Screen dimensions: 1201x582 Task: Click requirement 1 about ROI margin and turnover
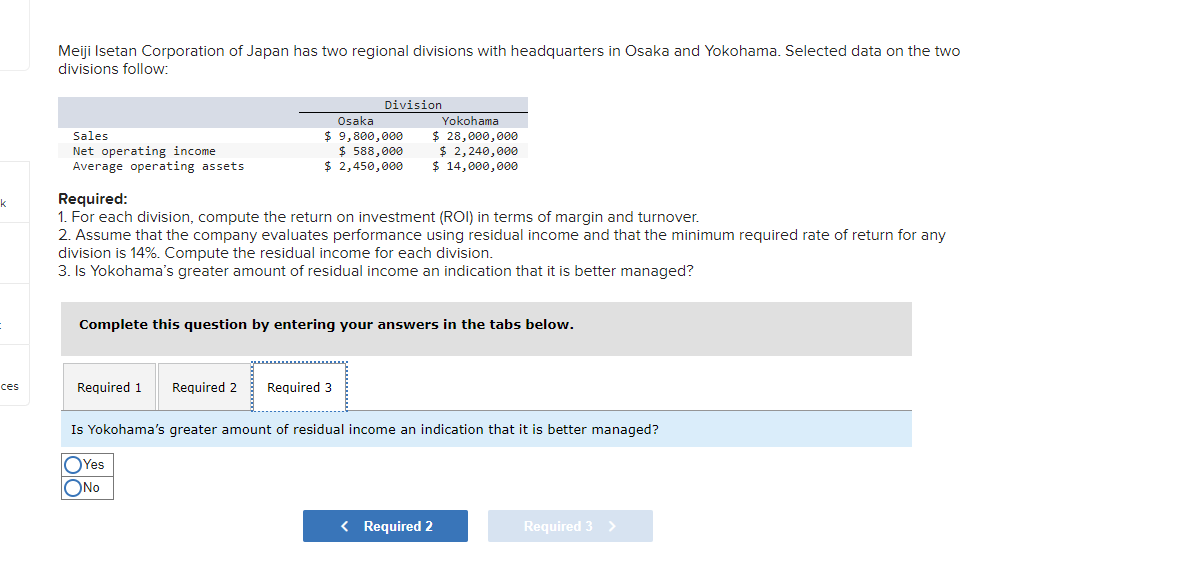[x=379, y=217]
